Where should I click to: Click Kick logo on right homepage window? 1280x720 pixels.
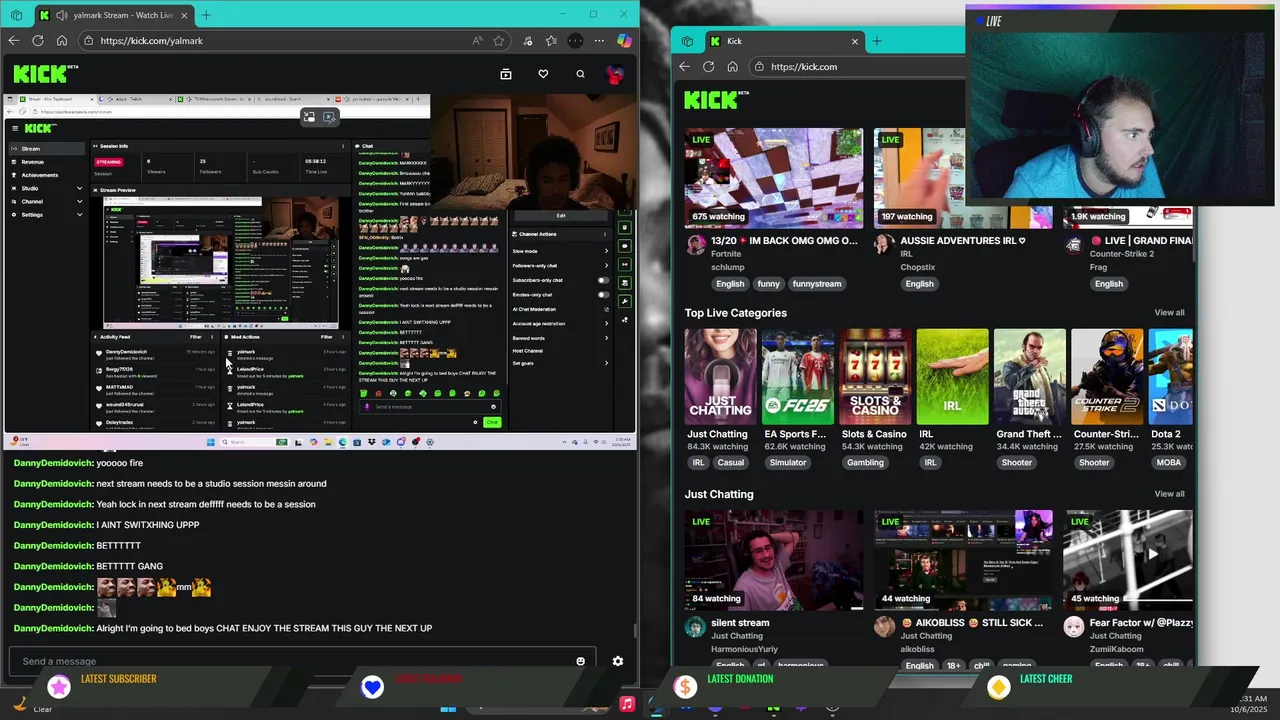pos(715,100)
